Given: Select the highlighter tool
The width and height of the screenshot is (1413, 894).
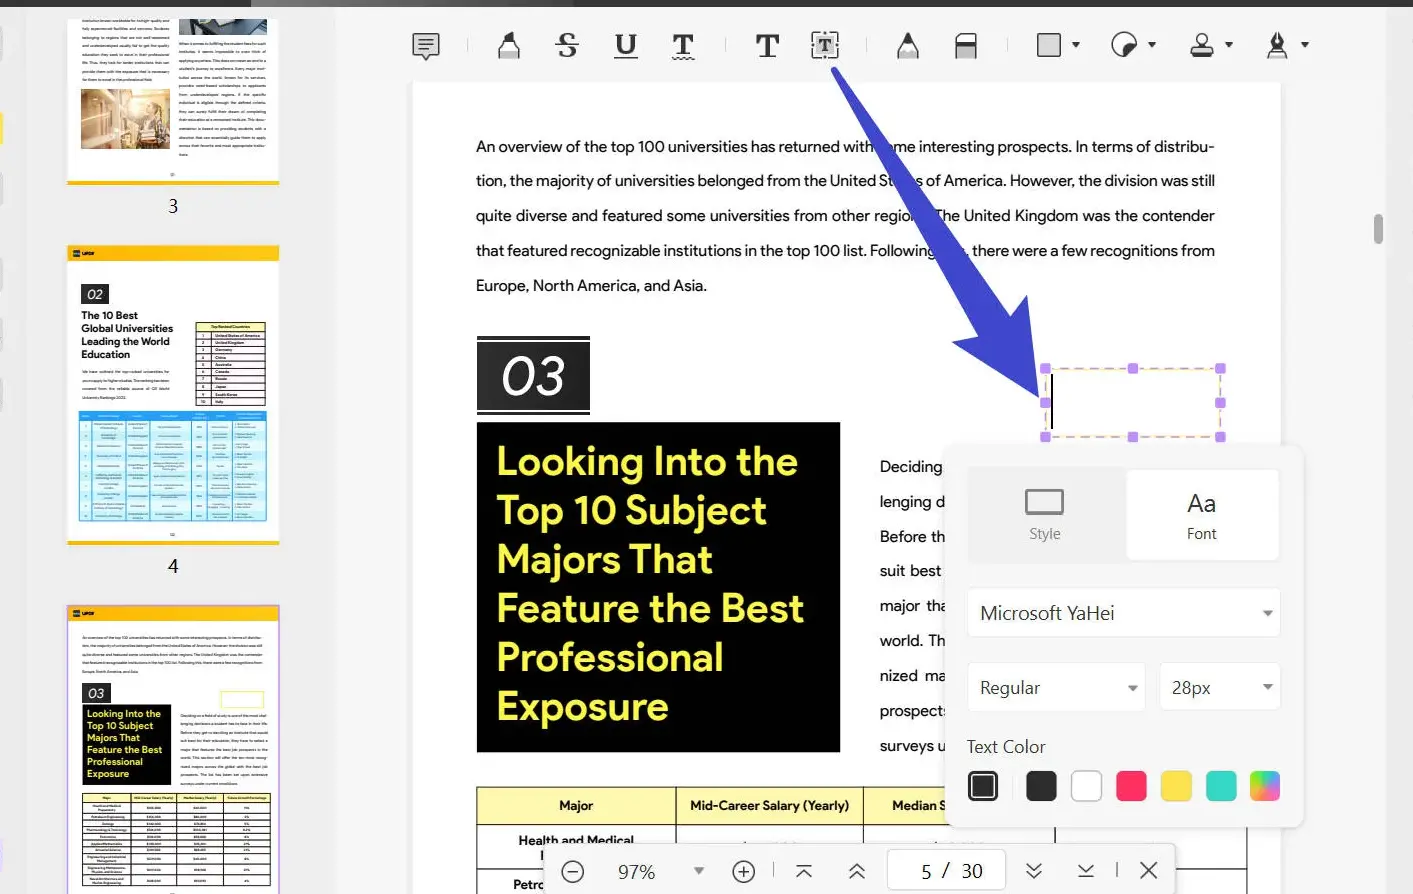Looking at the screenshot, I should 508,46.
